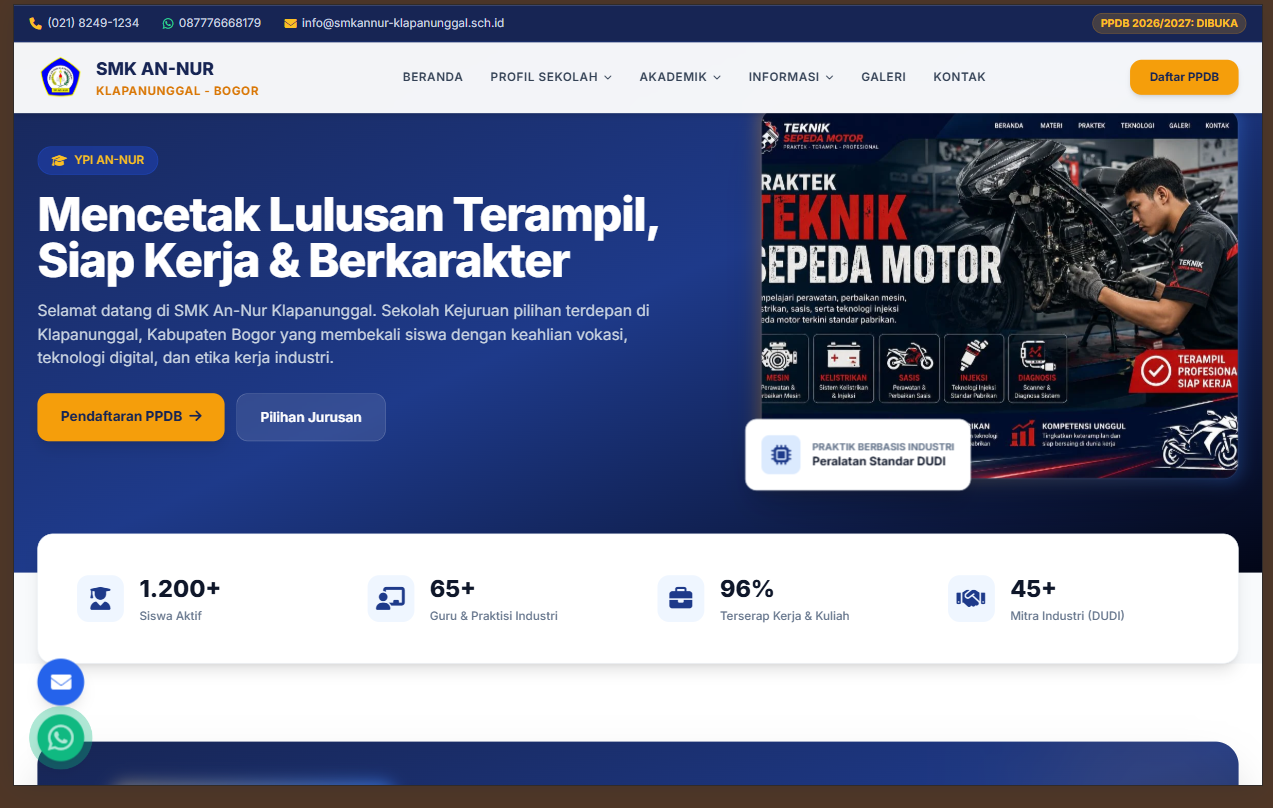Viewport: 1273px width, 808px height.
Task: Click the Peralatan Standar DUDI card
Action: point(858,455)
